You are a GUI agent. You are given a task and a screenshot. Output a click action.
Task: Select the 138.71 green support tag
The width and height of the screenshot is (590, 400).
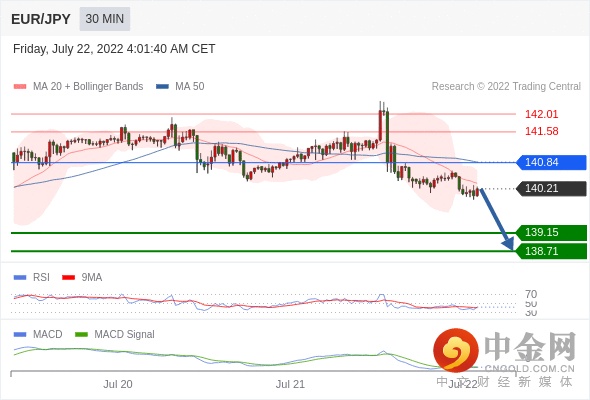pyautogui.click(x=551, y=251)
